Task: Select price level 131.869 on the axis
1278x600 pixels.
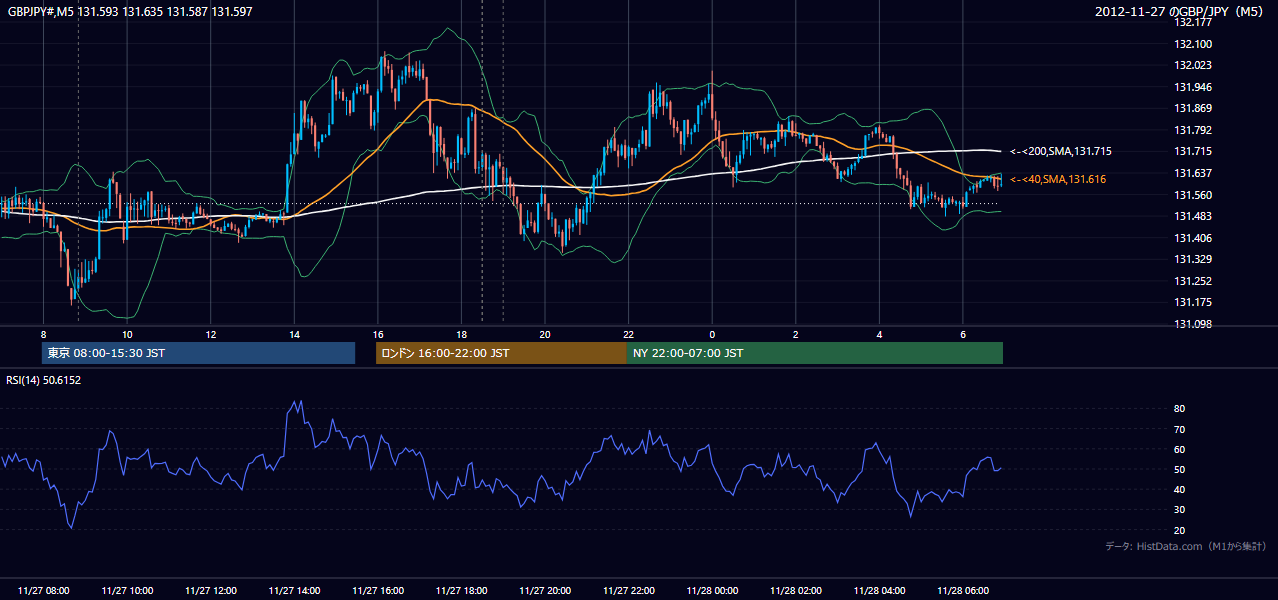Action: coord(1194,108)
